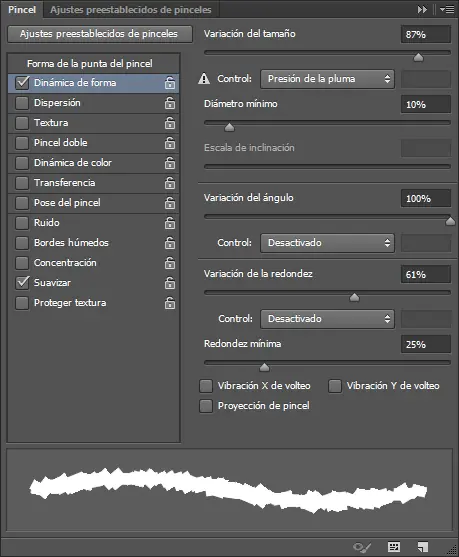This screenshot has height=557, width=459.
Task: Enable Proyección de pincel checkbox
Action: pyautogui.click(x=206, y=406)
